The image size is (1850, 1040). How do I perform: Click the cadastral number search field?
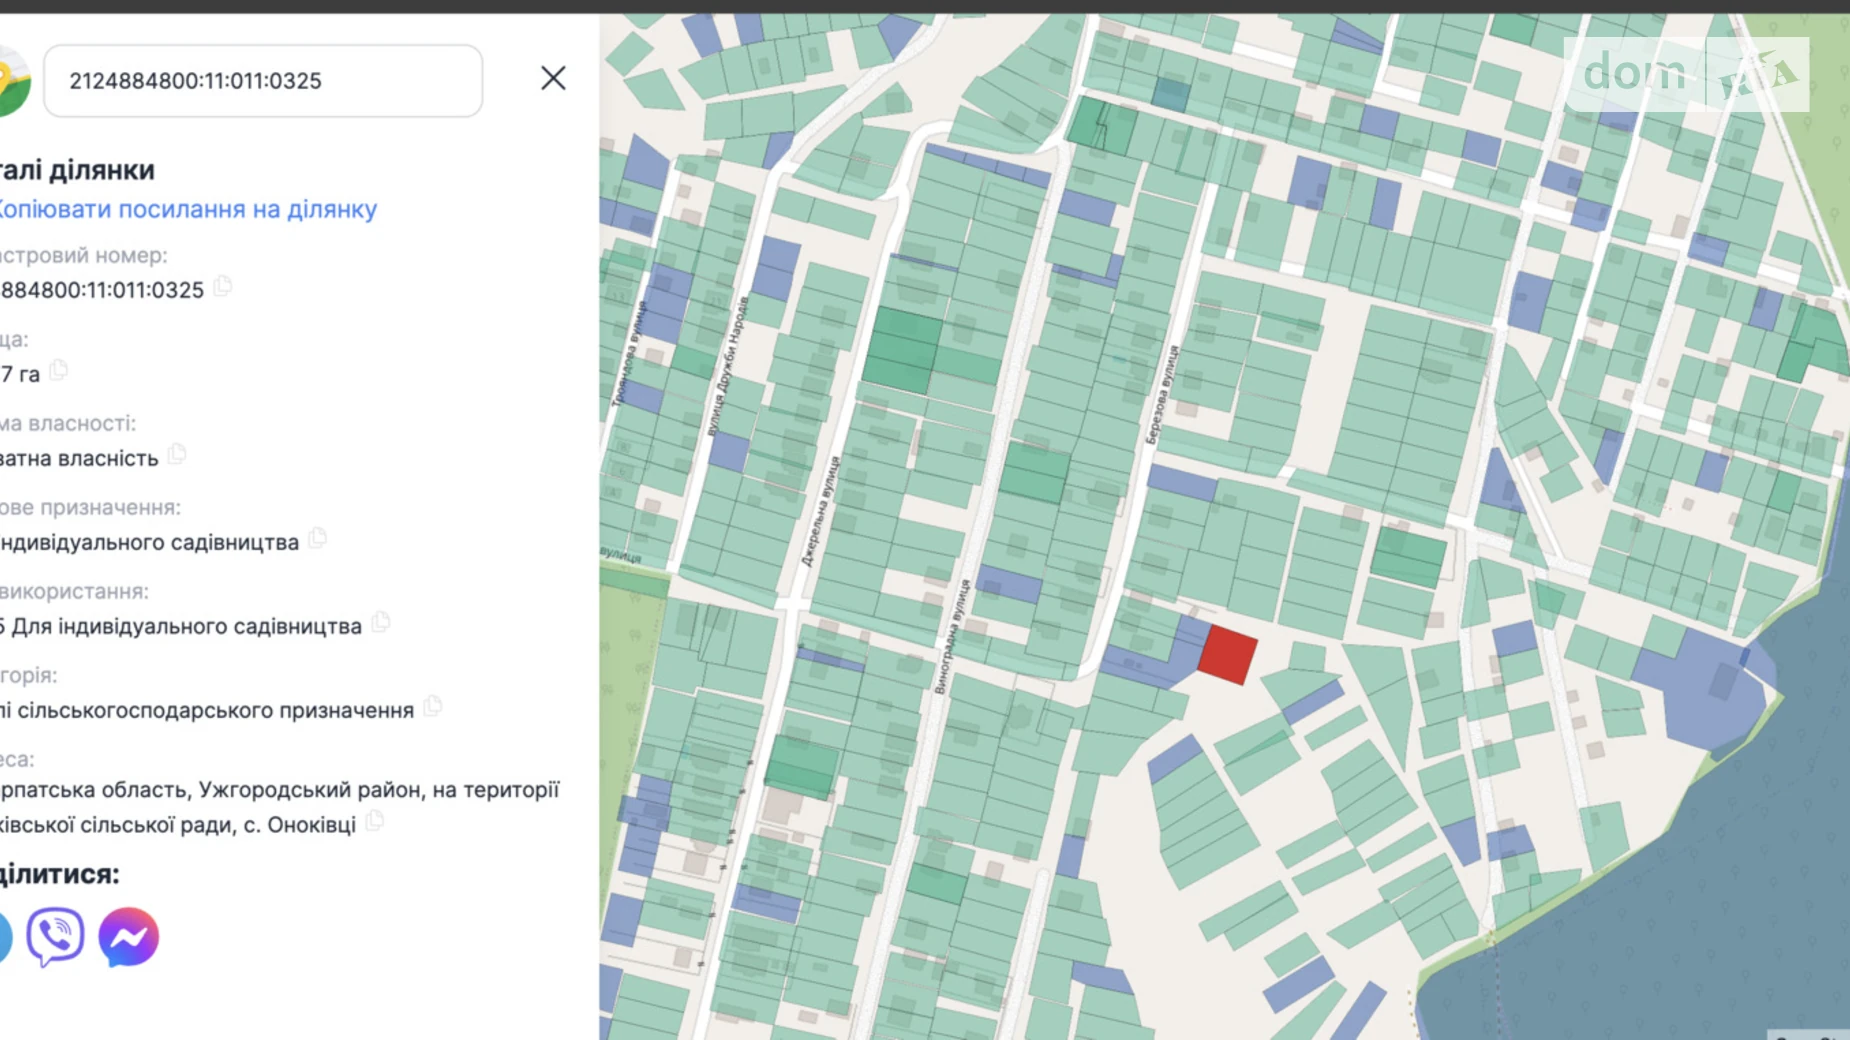(263, 81)
